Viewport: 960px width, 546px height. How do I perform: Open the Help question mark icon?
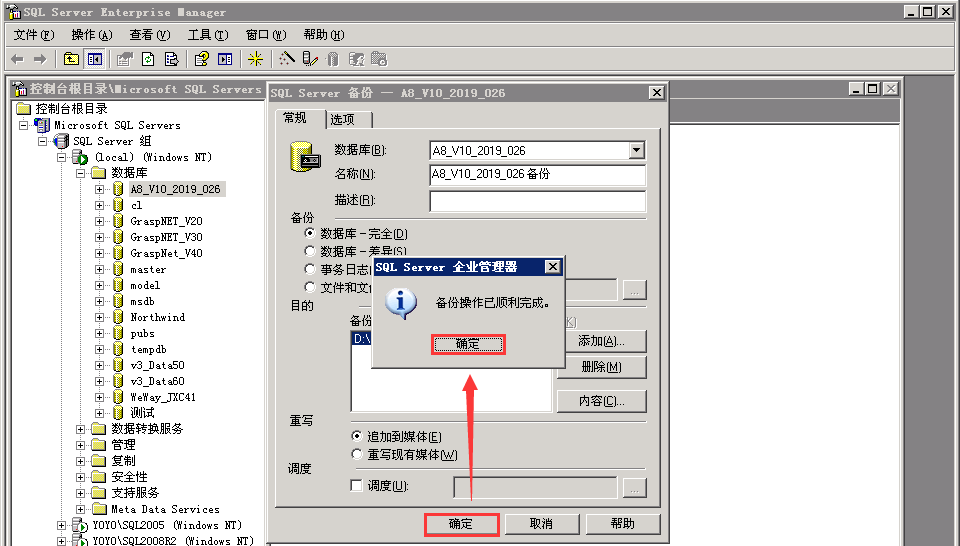(x=201, y=59)
